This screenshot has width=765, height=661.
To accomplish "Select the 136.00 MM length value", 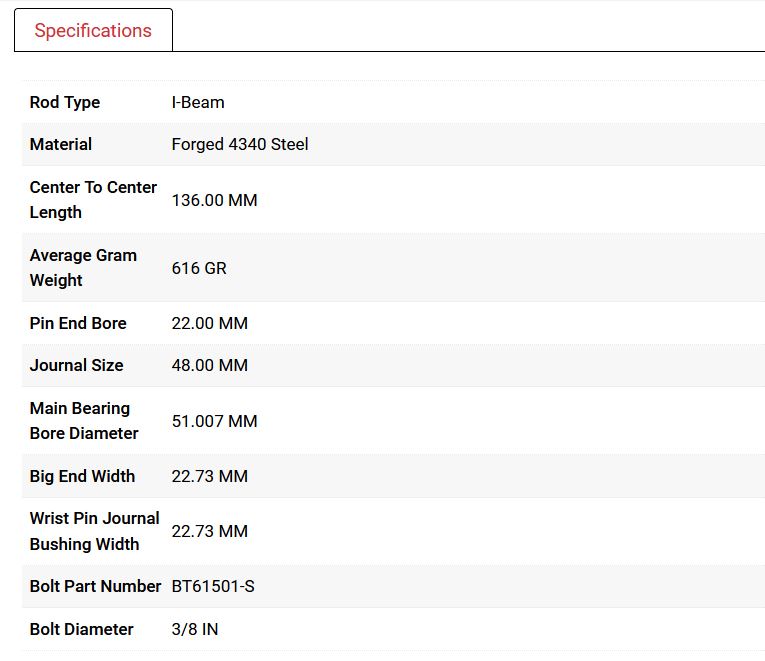I will click(215, 200).
